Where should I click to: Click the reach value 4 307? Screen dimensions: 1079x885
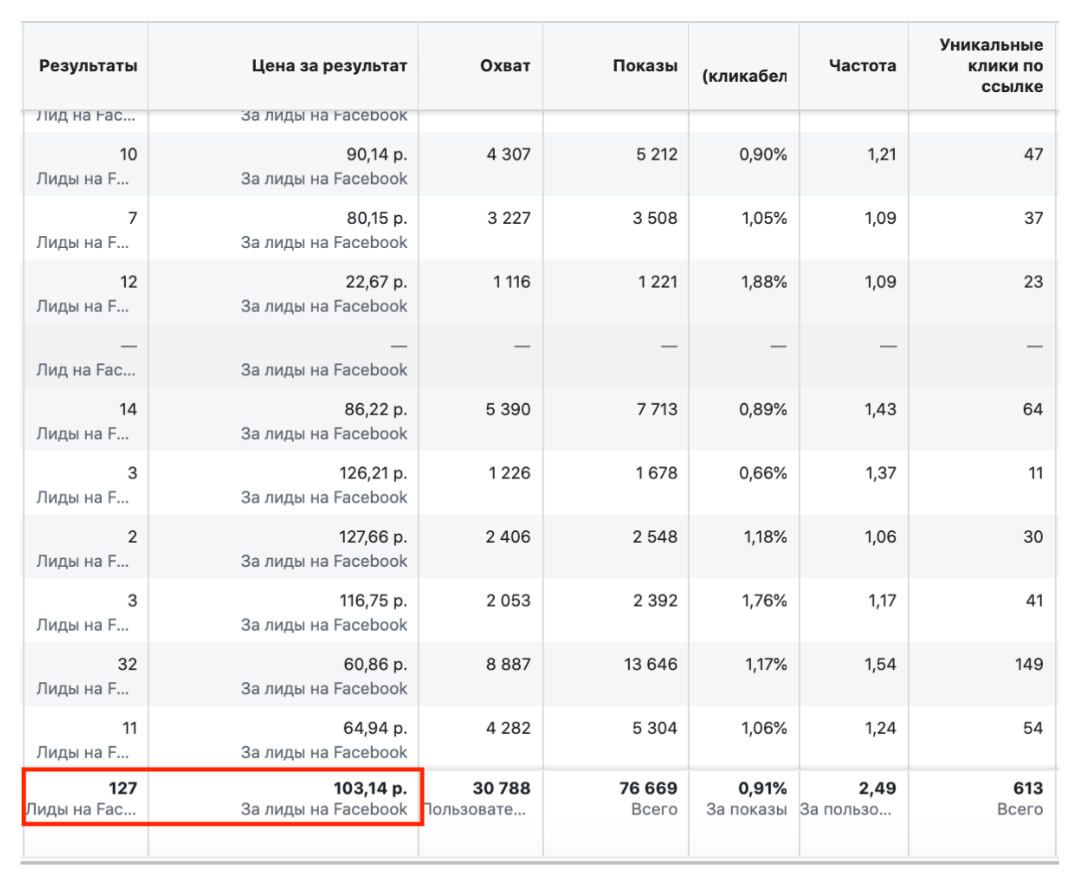coord(509,155)
